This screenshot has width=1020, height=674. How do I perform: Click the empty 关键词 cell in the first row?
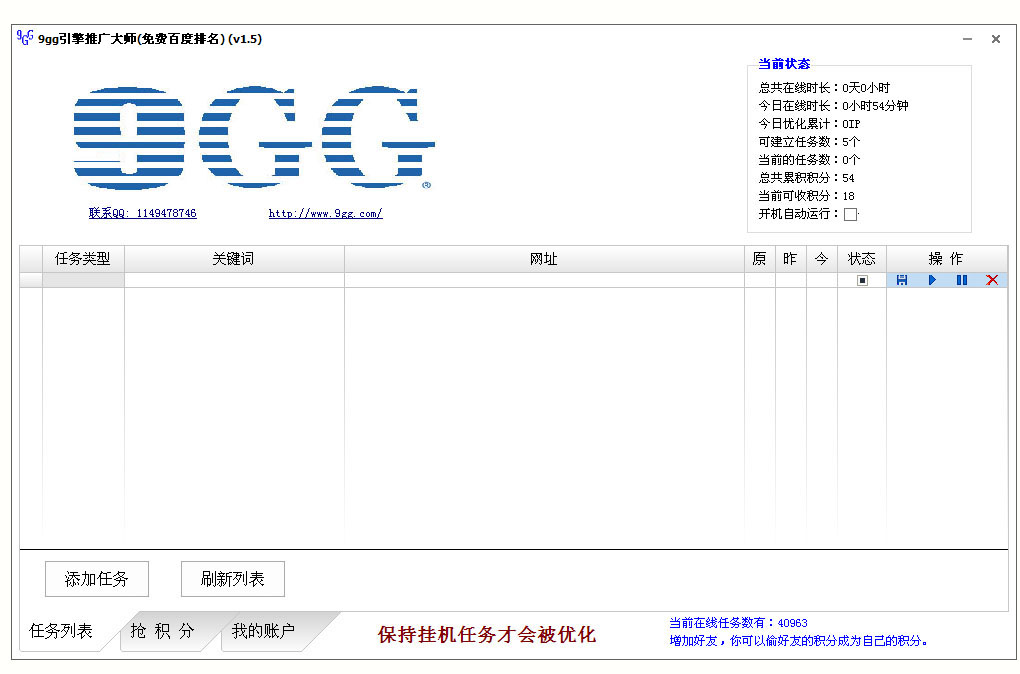[234, 280]
